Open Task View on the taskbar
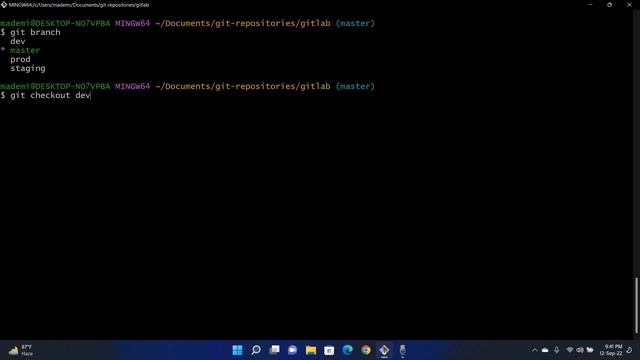This screenshot has width=640, height=360. (274, 350)
